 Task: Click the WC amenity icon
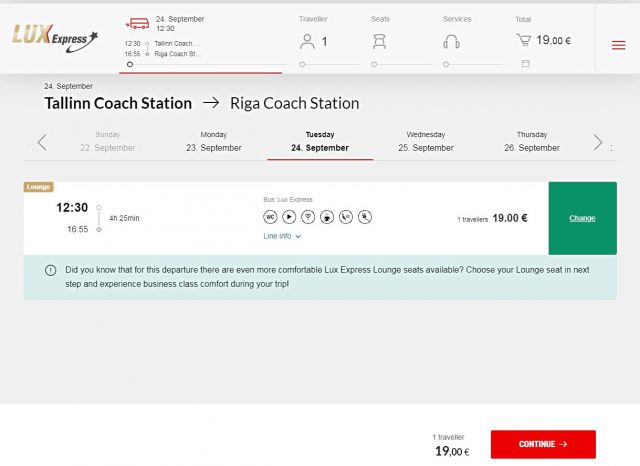pos(270,216)
